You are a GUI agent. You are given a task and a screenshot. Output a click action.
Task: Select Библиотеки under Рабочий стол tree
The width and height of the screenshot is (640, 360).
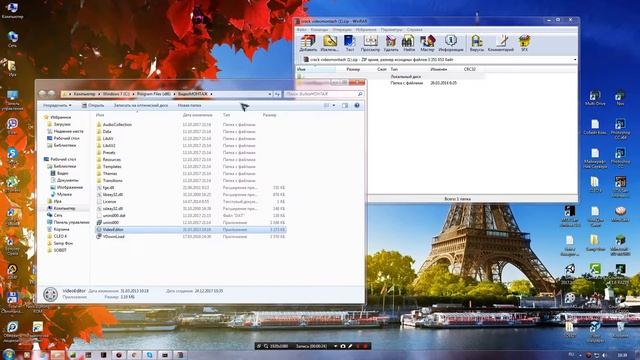[x=64, y=167]
